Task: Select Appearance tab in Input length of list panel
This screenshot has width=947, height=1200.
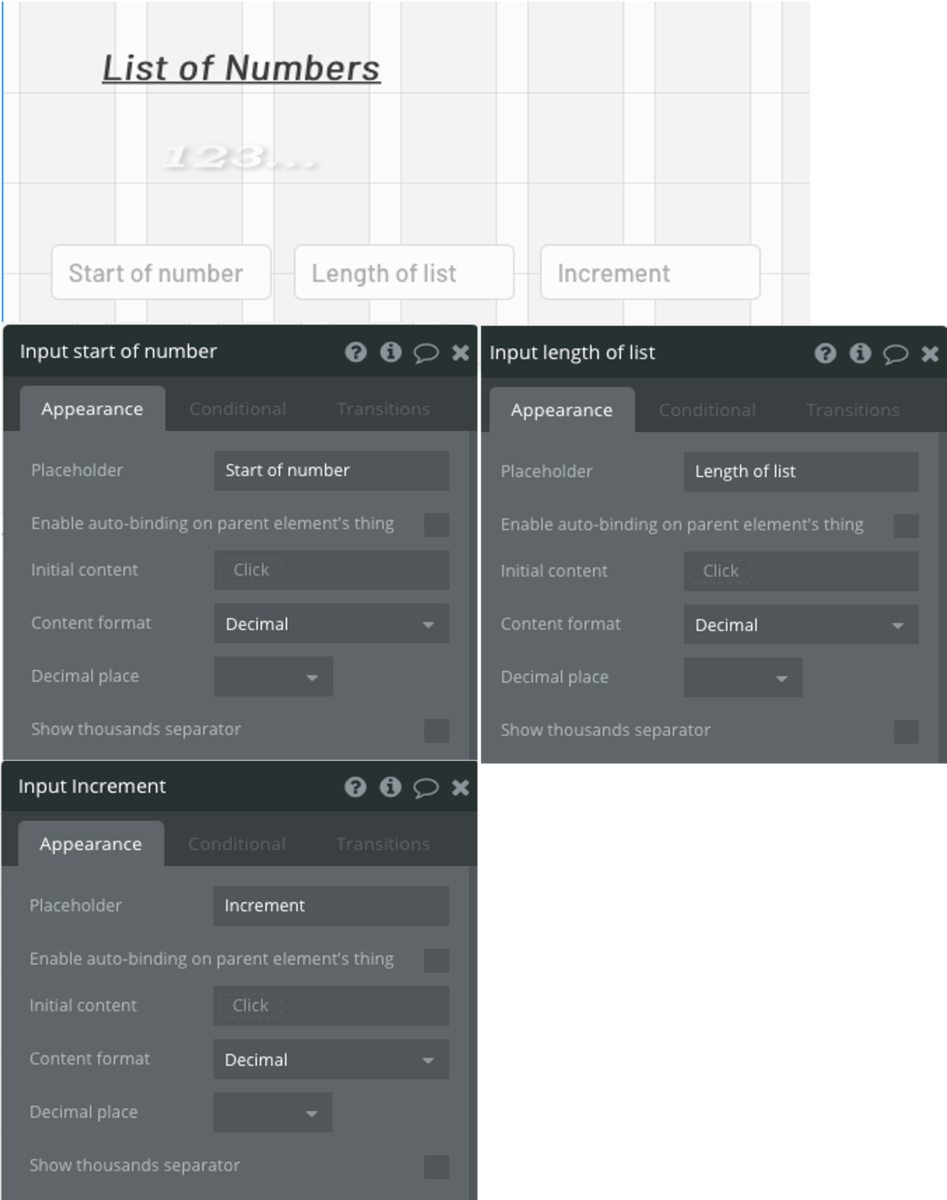Action: (561, 410)
